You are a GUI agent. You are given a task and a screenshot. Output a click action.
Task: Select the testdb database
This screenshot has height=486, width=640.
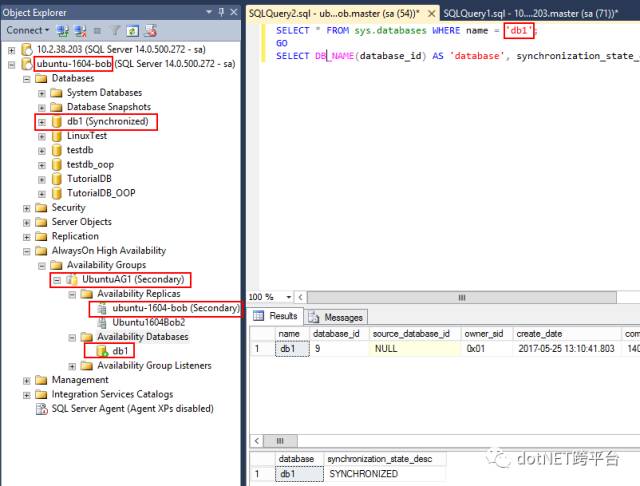click(x=80, y=150)
